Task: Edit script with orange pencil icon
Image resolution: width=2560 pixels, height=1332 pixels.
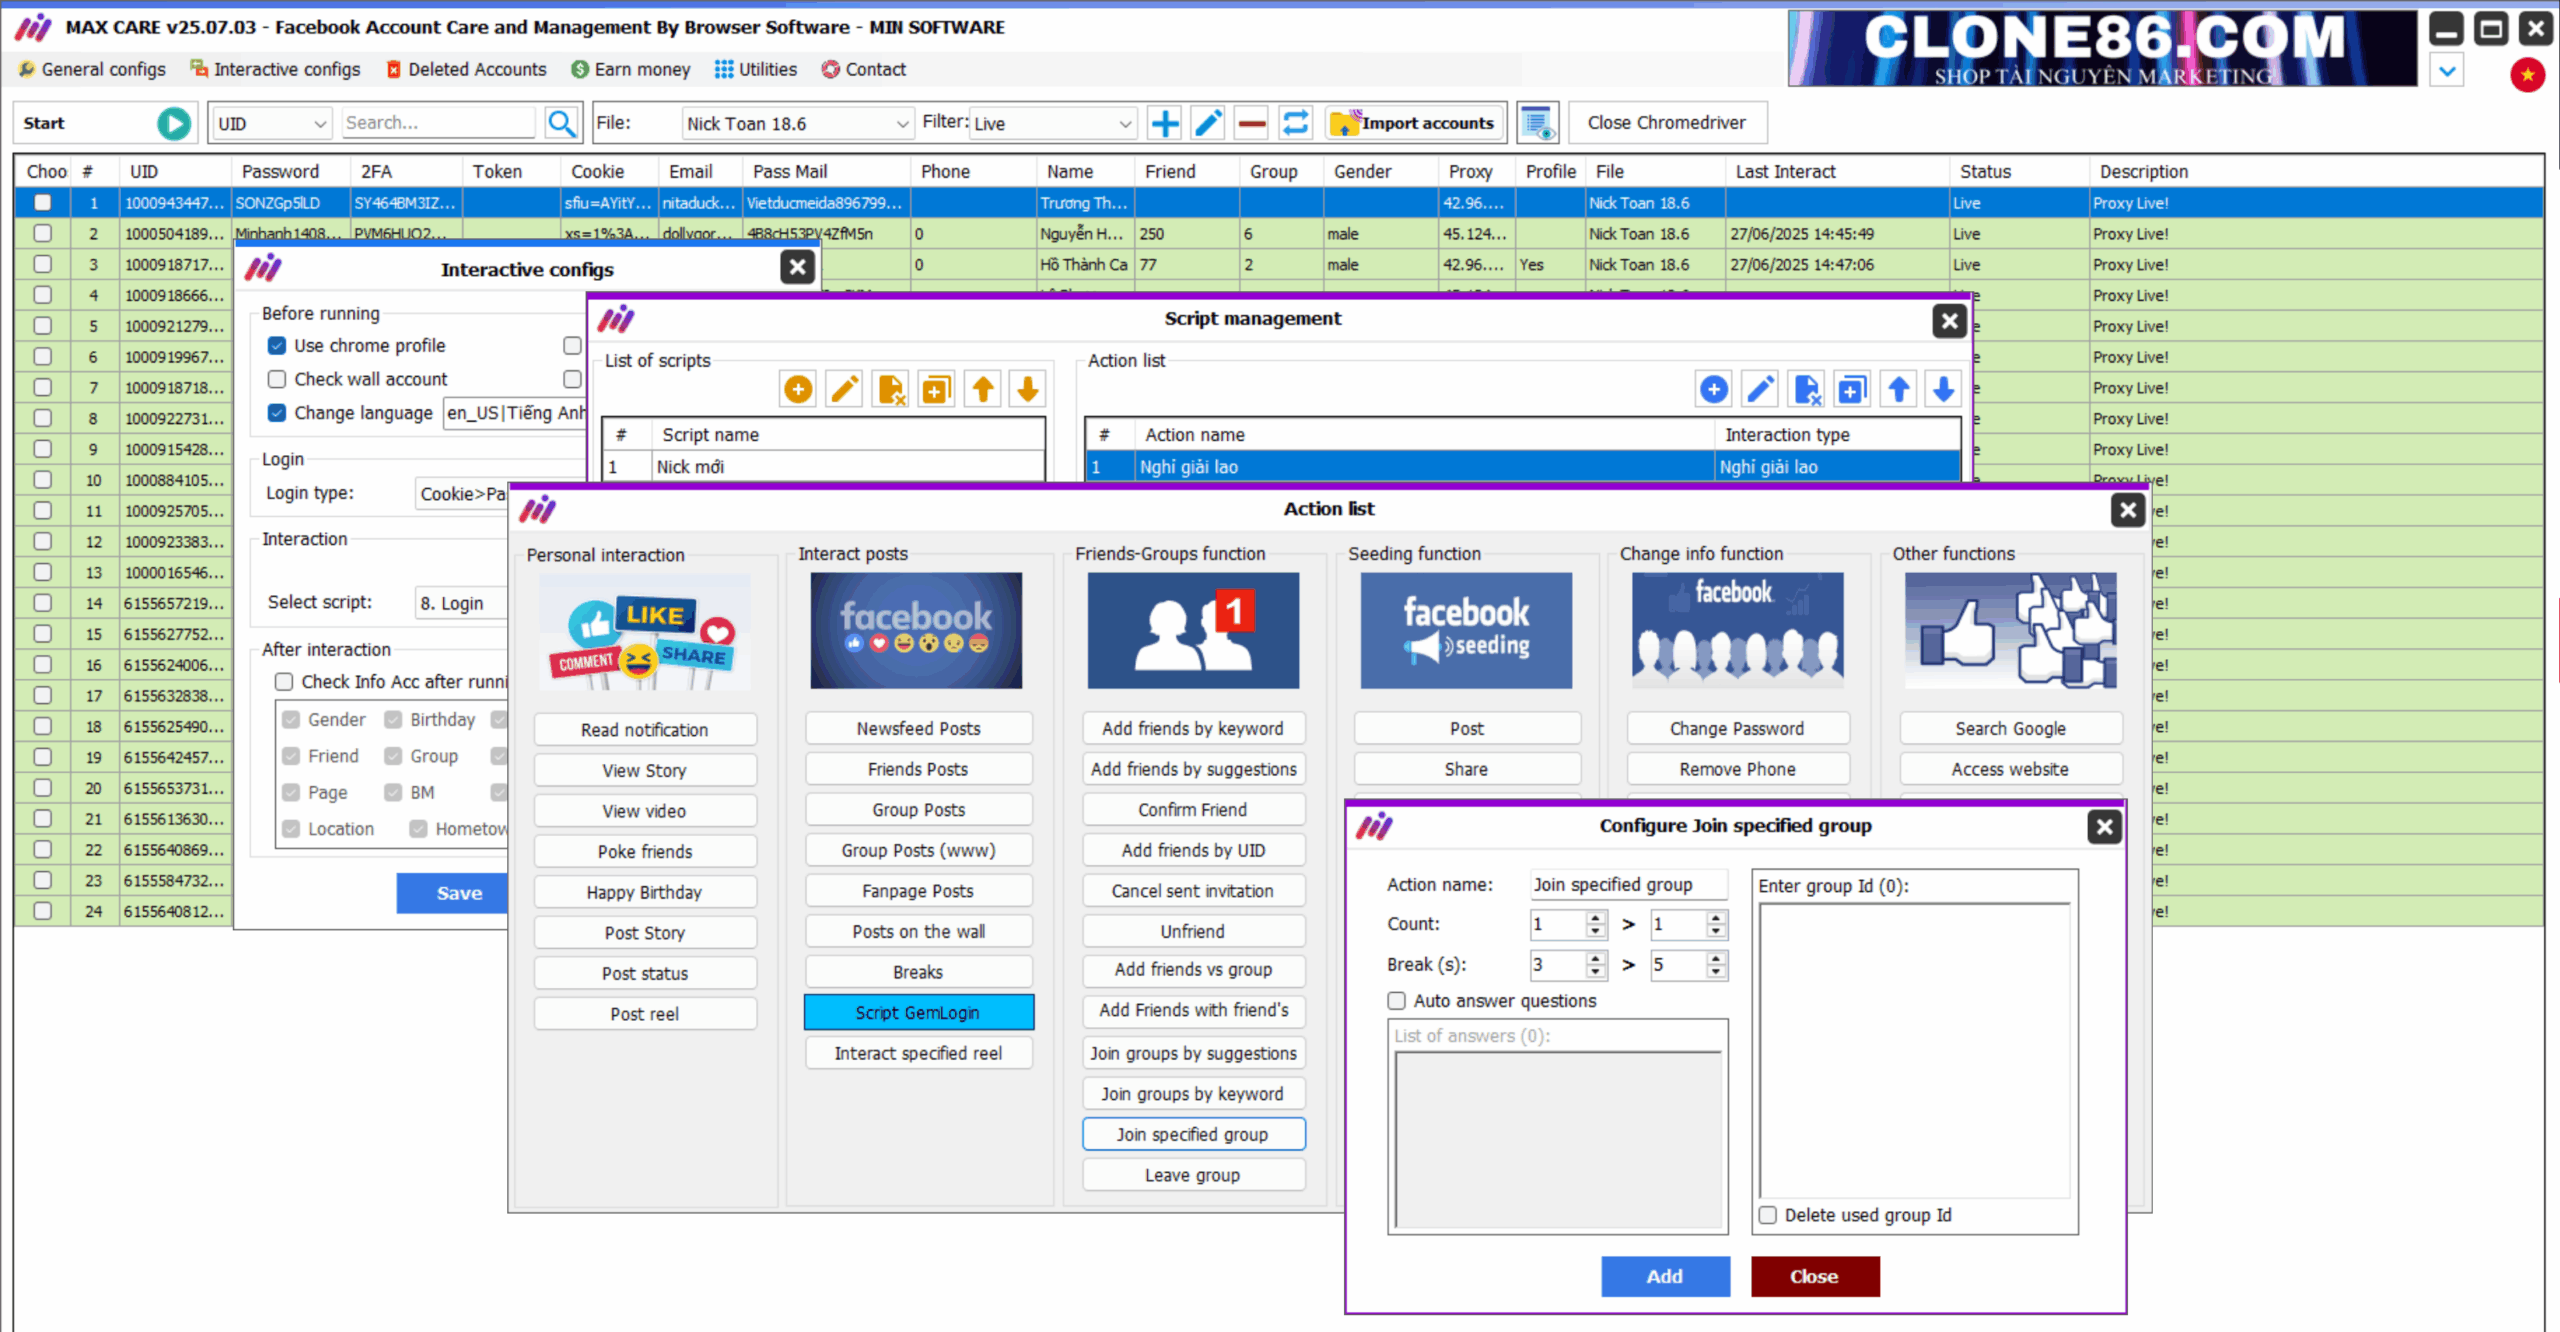Action: pos(844,389)
